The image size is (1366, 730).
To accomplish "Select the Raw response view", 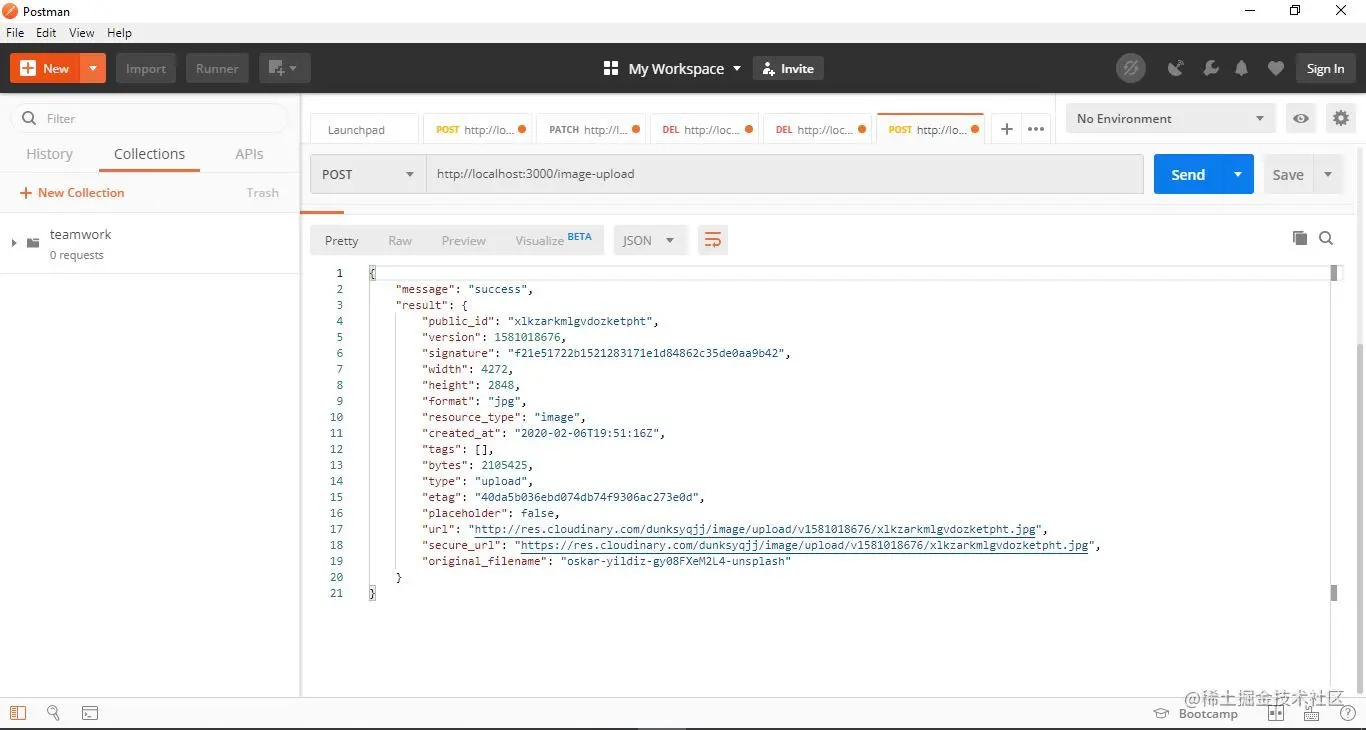I will pos(400,240).
